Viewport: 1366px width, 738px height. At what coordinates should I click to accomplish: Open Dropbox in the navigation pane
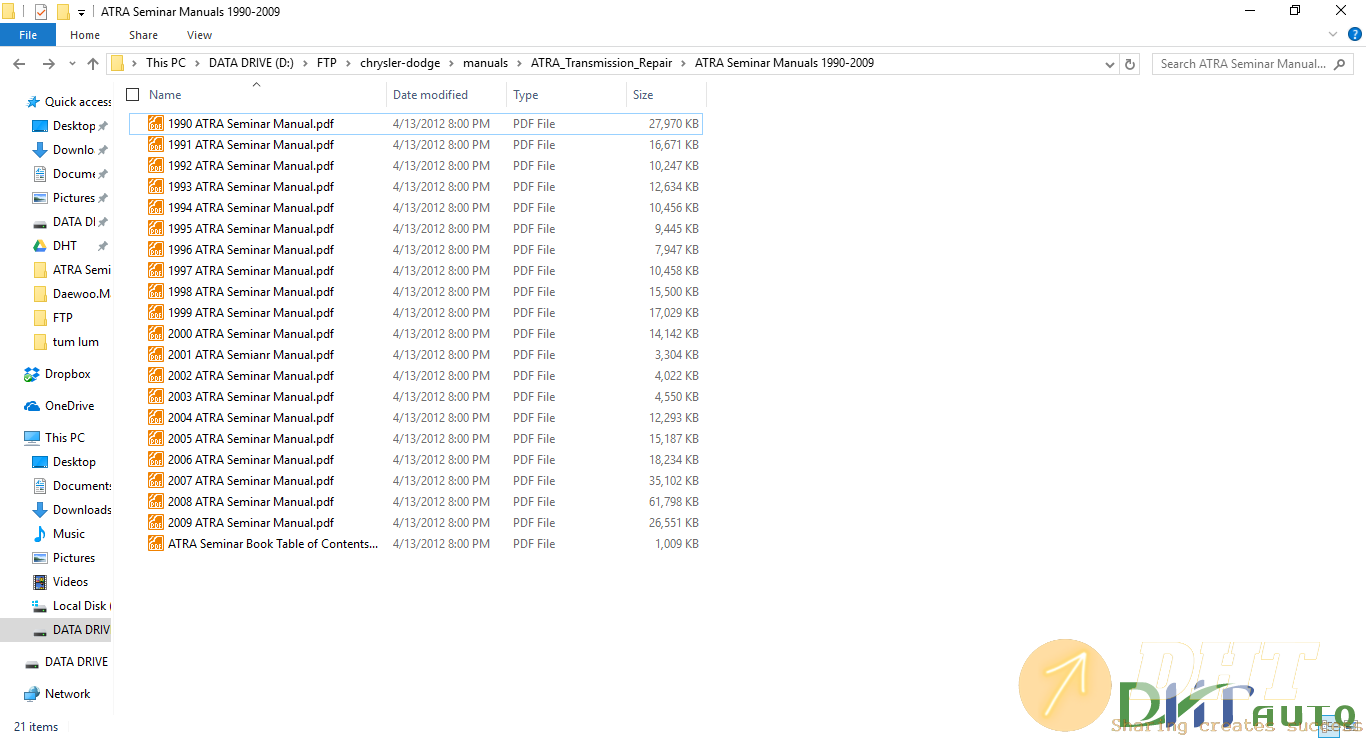[57, 374]
